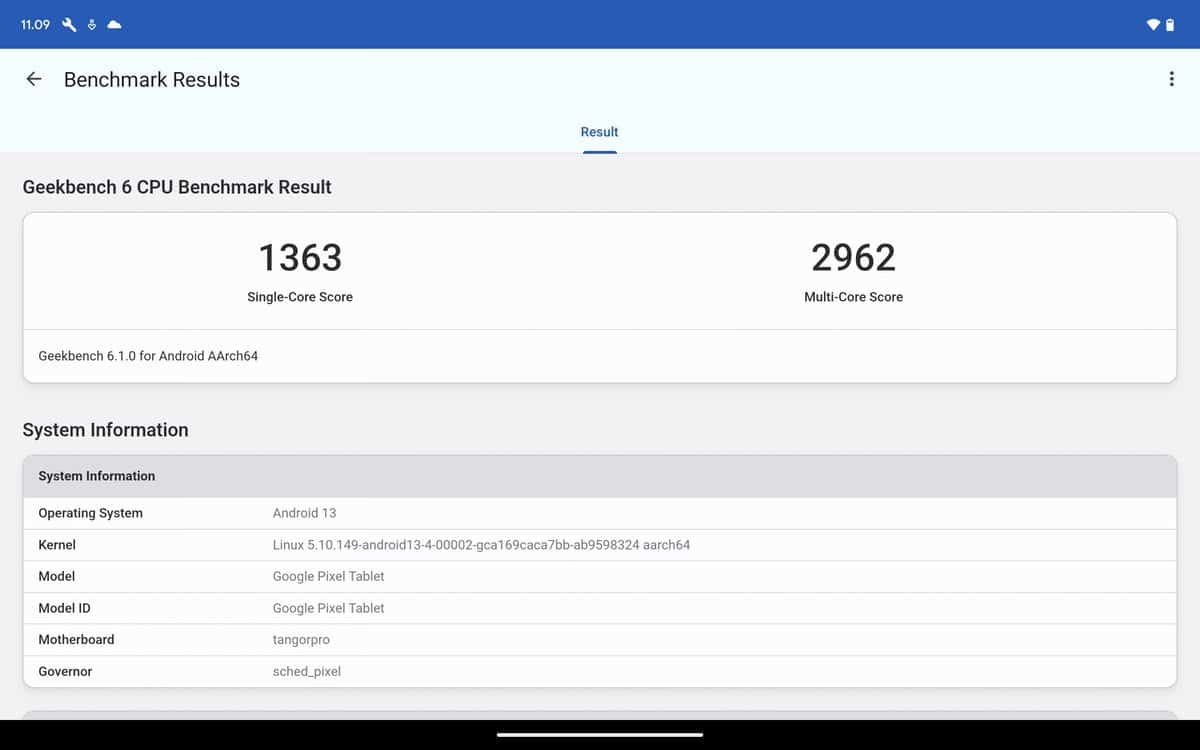The height and width of the screenshot is (750, 1200).
Task: Tap Google Pixel Tablet in Model row
Action: click(x=328, y=576)
